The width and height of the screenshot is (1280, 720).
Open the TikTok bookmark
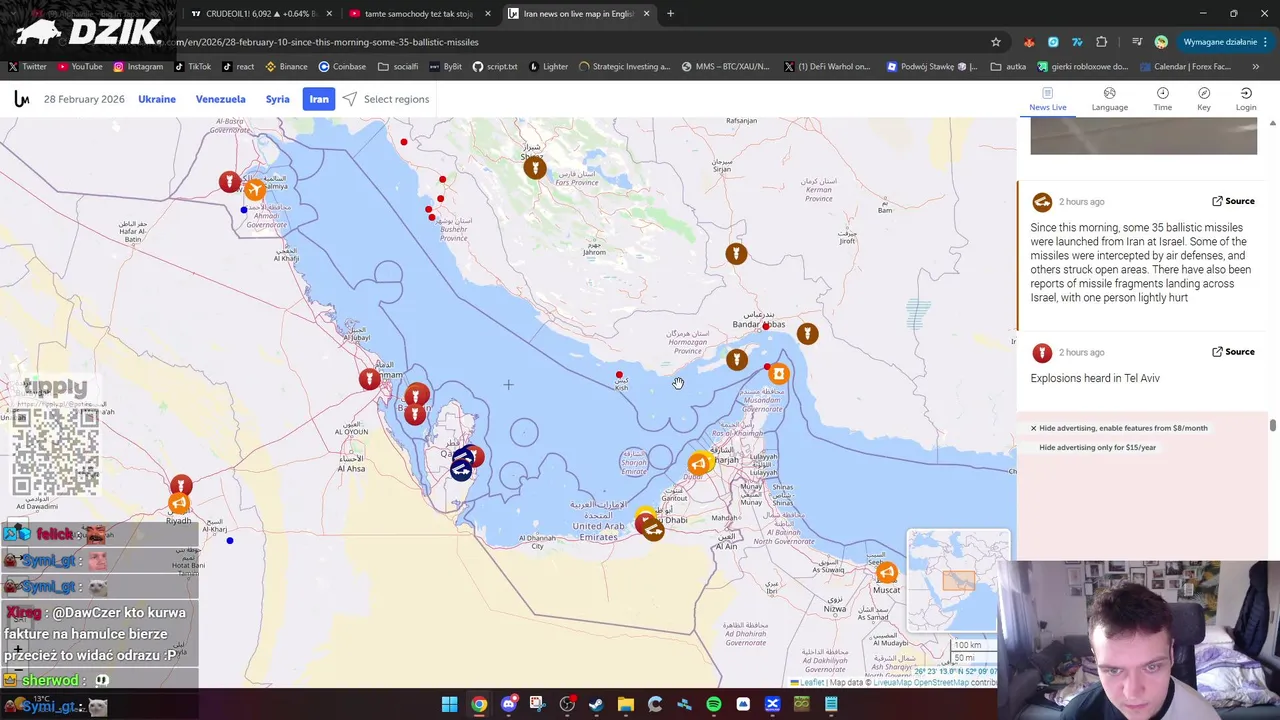click(193, 67)
